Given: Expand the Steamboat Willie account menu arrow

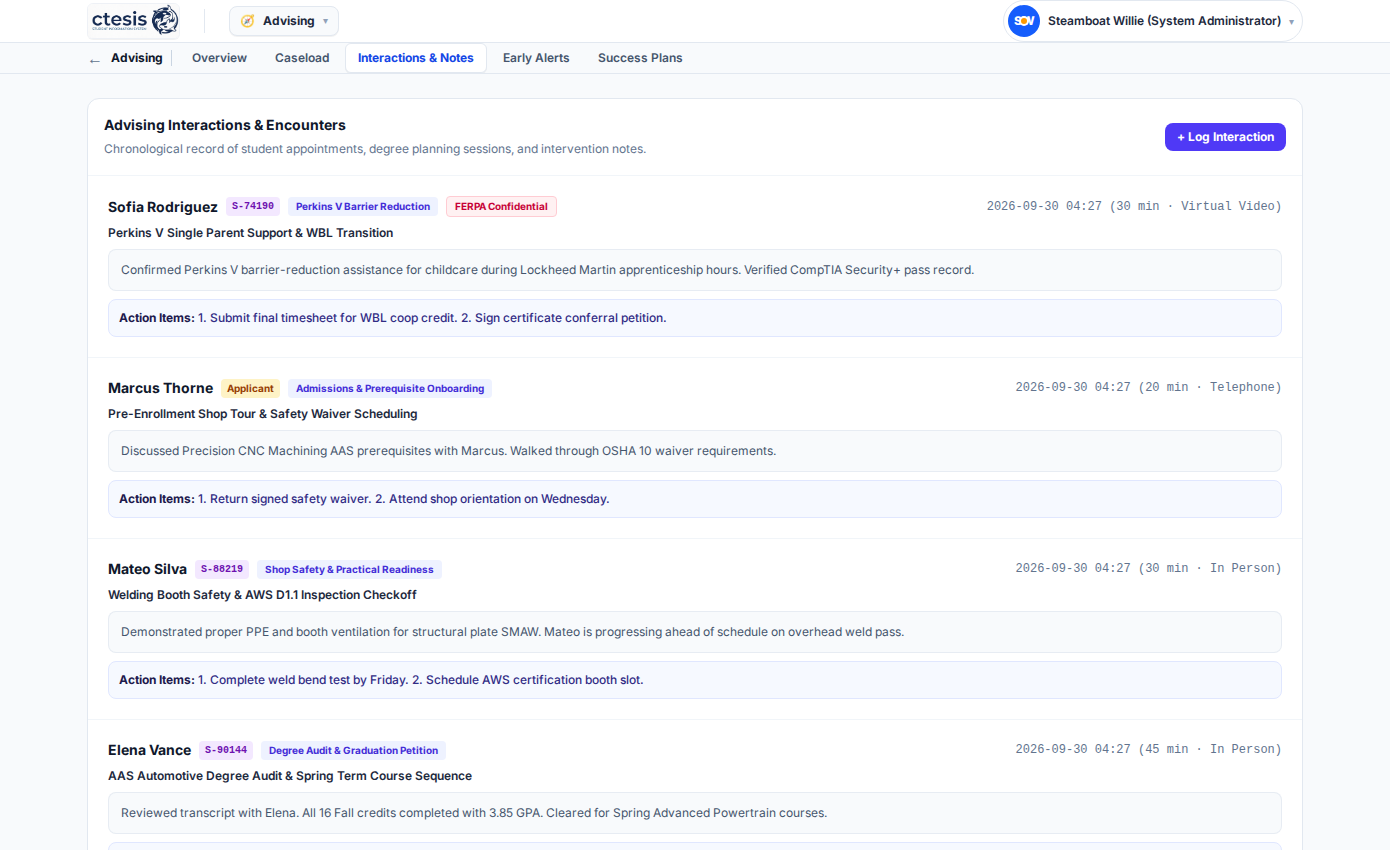Looking at the screenshot, I should click(1291, 22).
